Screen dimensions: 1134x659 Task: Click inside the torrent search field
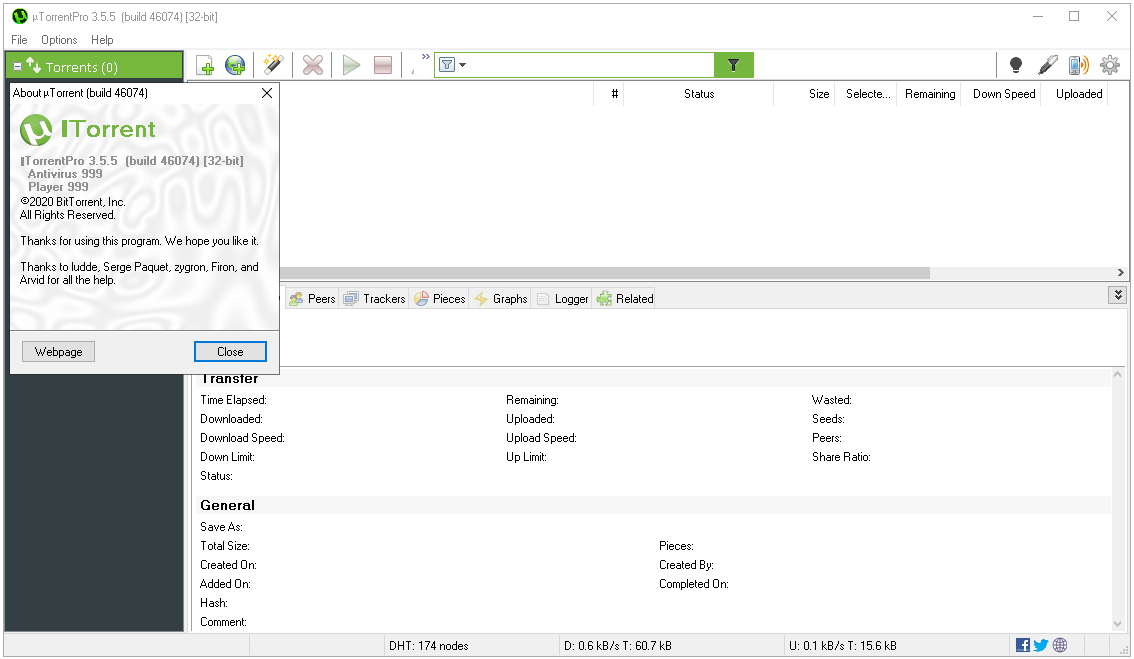click(x=590, y=65)
